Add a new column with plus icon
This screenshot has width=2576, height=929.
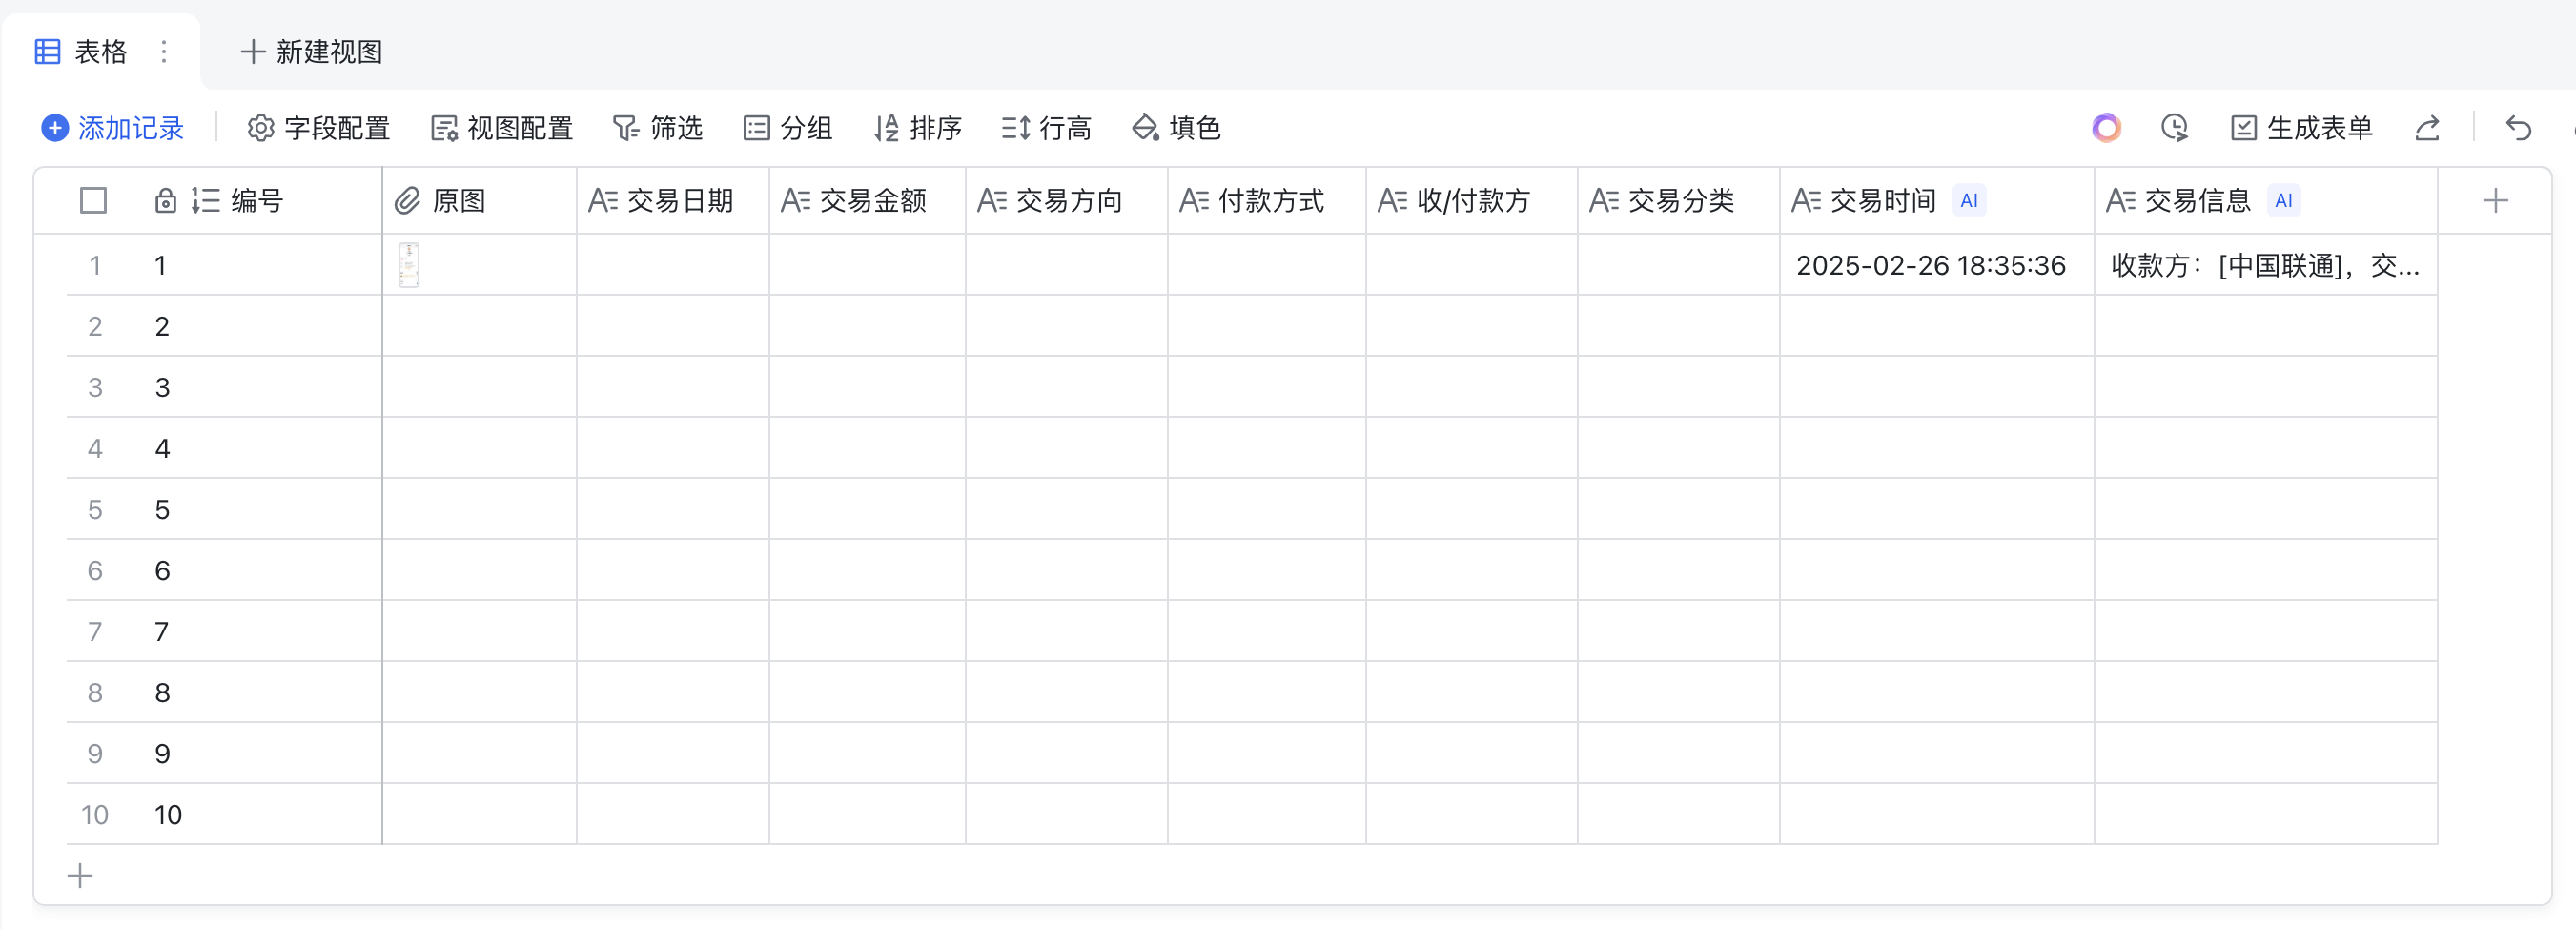2495,201
